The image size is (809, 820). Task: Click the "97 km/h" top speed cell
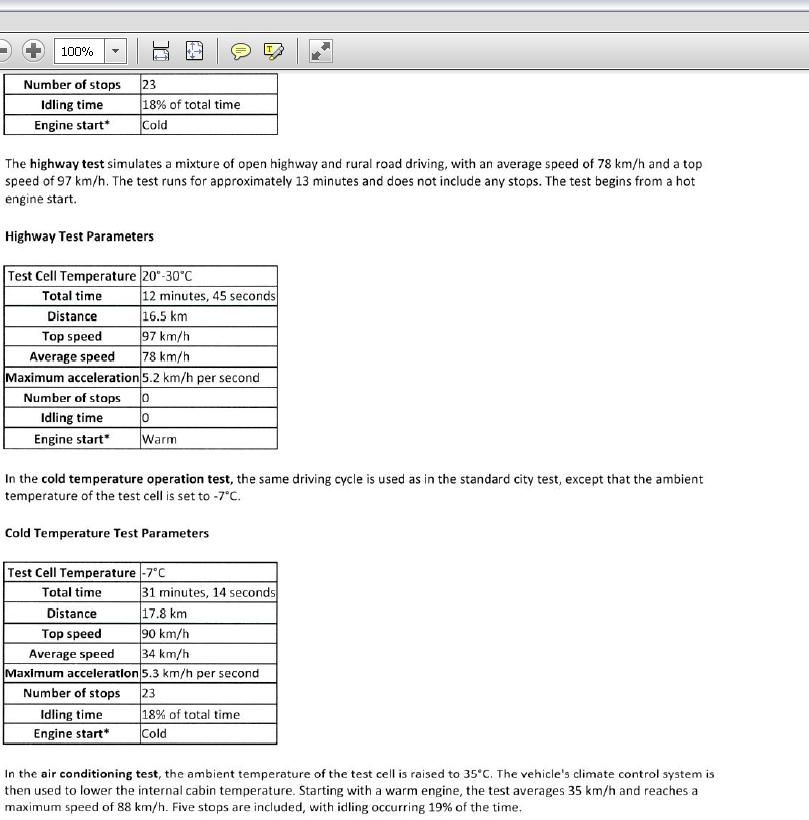166,337
